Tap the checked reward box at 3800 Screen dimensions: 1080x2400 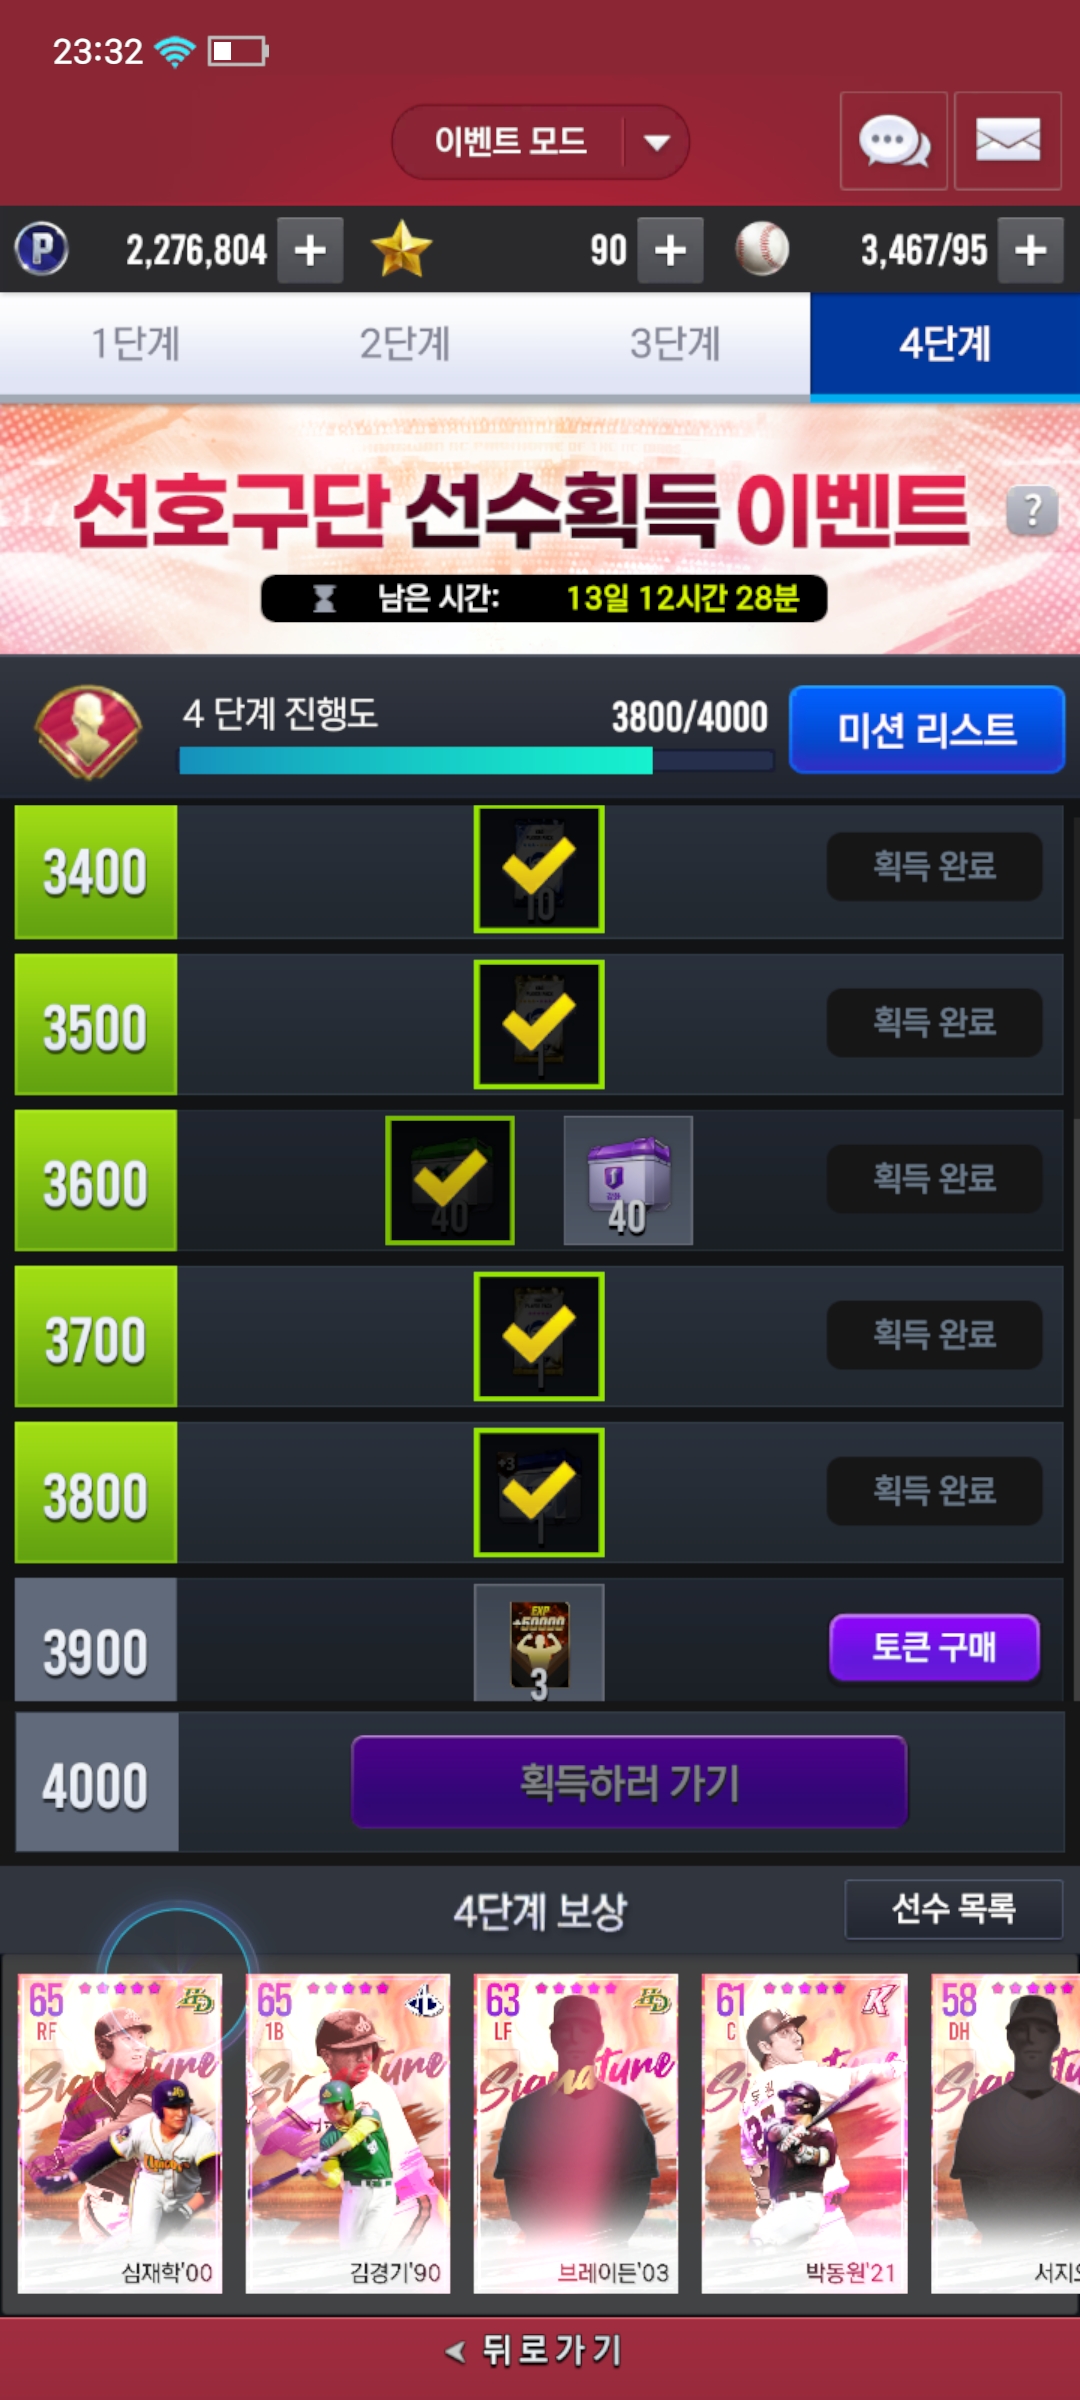pyautogui.click(x=539, y=1492)
